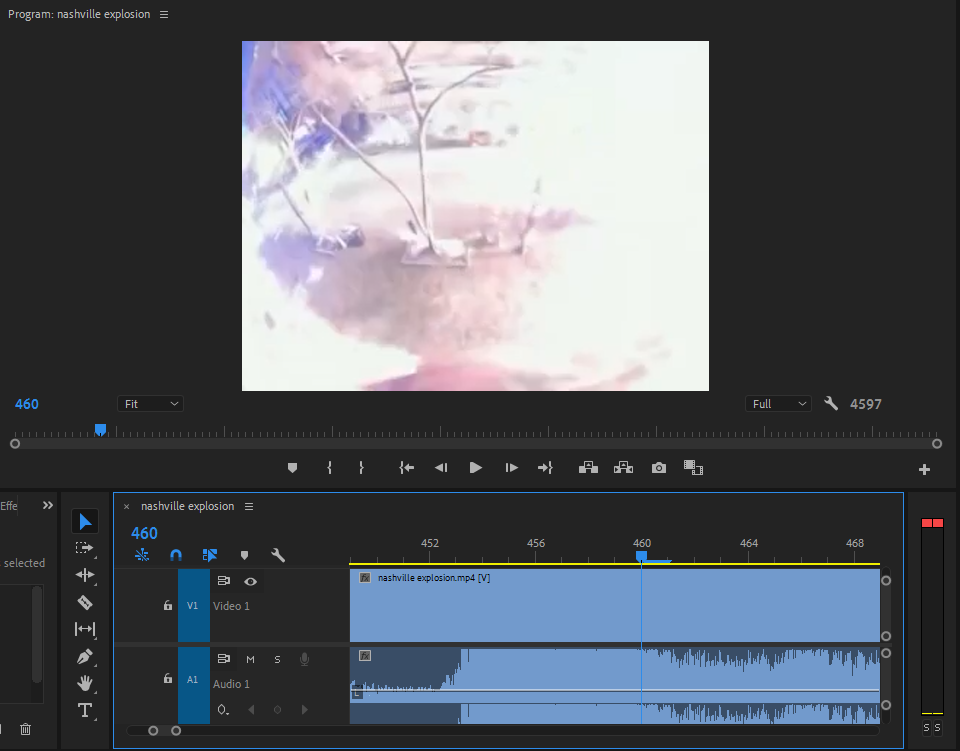The width and height of the screenshot is (960, 751).
Task: Step back one frame
Action: tap(441, 468)
